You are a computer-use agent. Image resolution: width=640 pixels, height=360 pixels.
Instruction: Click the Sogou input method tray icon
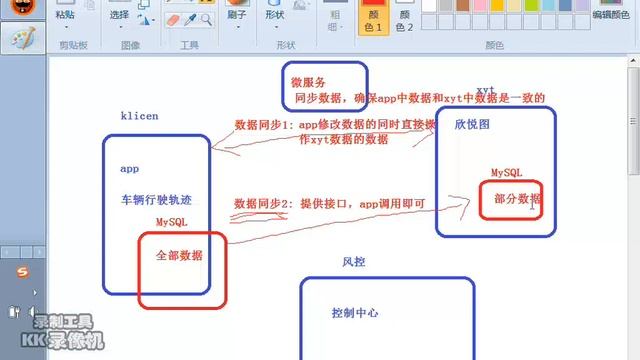(22, 272)
